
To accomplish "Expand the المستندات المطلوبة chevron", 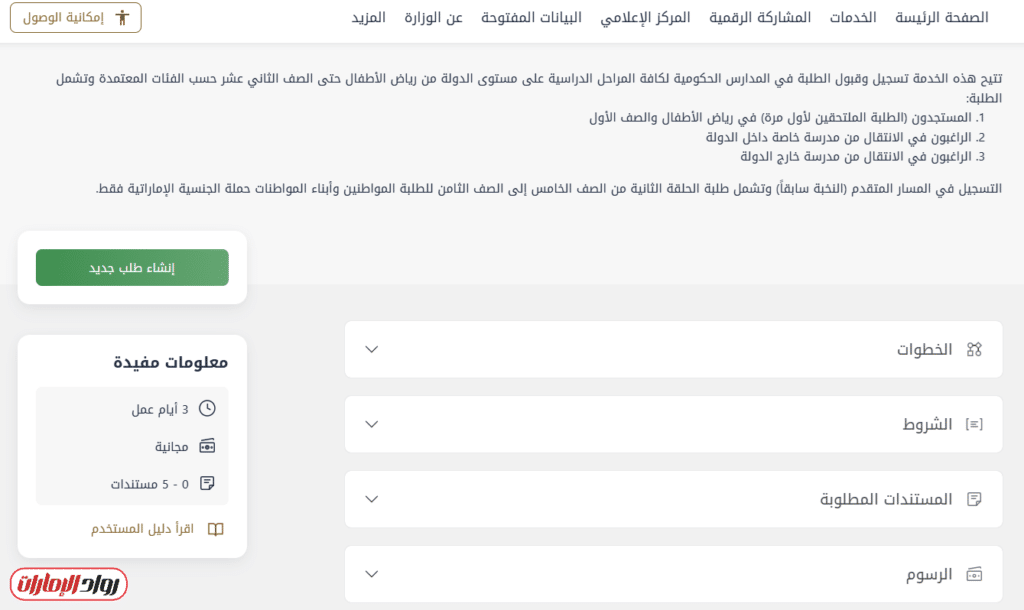I will (x=372, y=499).
